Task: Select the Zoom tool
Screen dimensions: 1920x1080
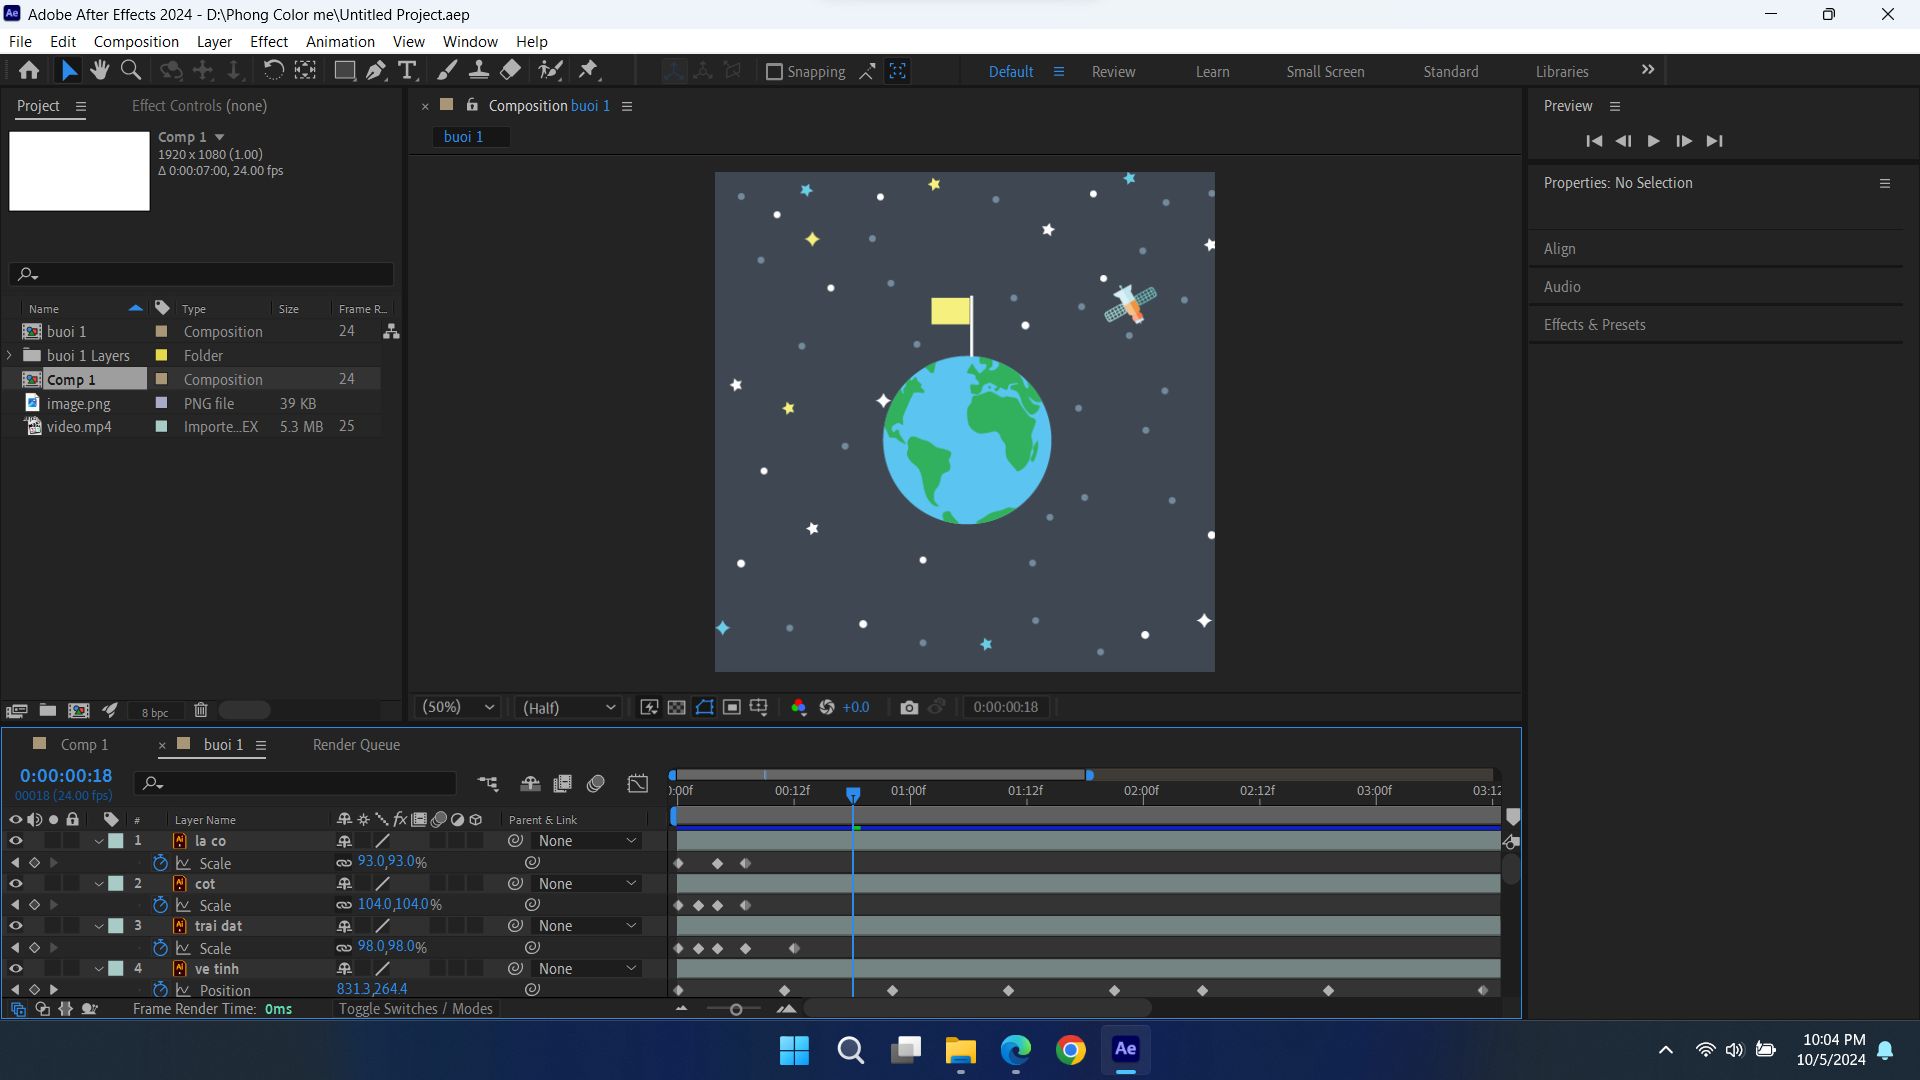Action: (x=131, y=70)
